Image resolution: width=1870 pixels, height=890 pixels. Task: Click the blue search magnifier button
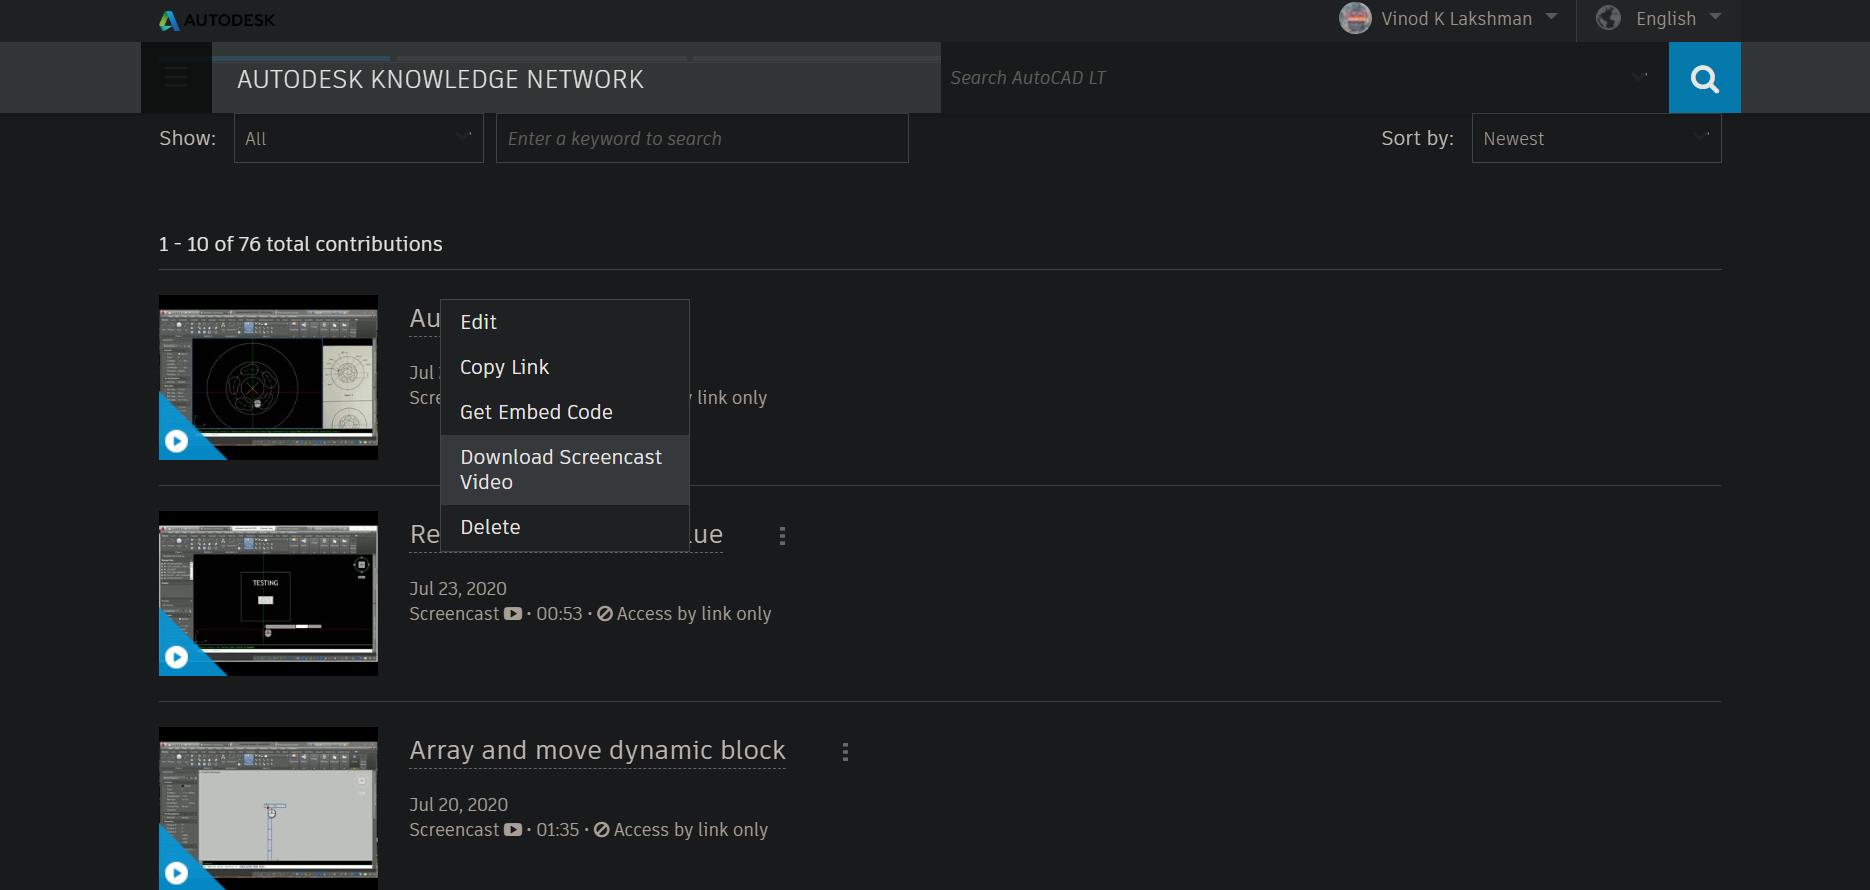coord(1704,78)
